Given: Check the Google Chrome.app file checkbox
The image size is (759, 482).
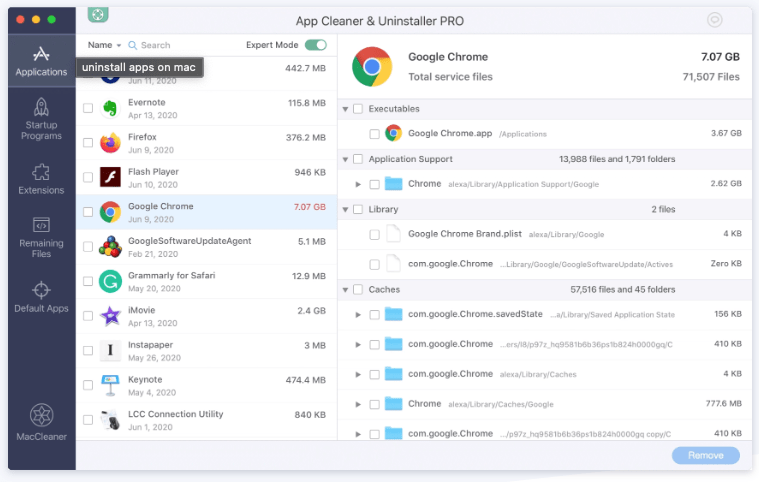Looking at the screenshot, I should pyautogui.click(x=374, y=134).
